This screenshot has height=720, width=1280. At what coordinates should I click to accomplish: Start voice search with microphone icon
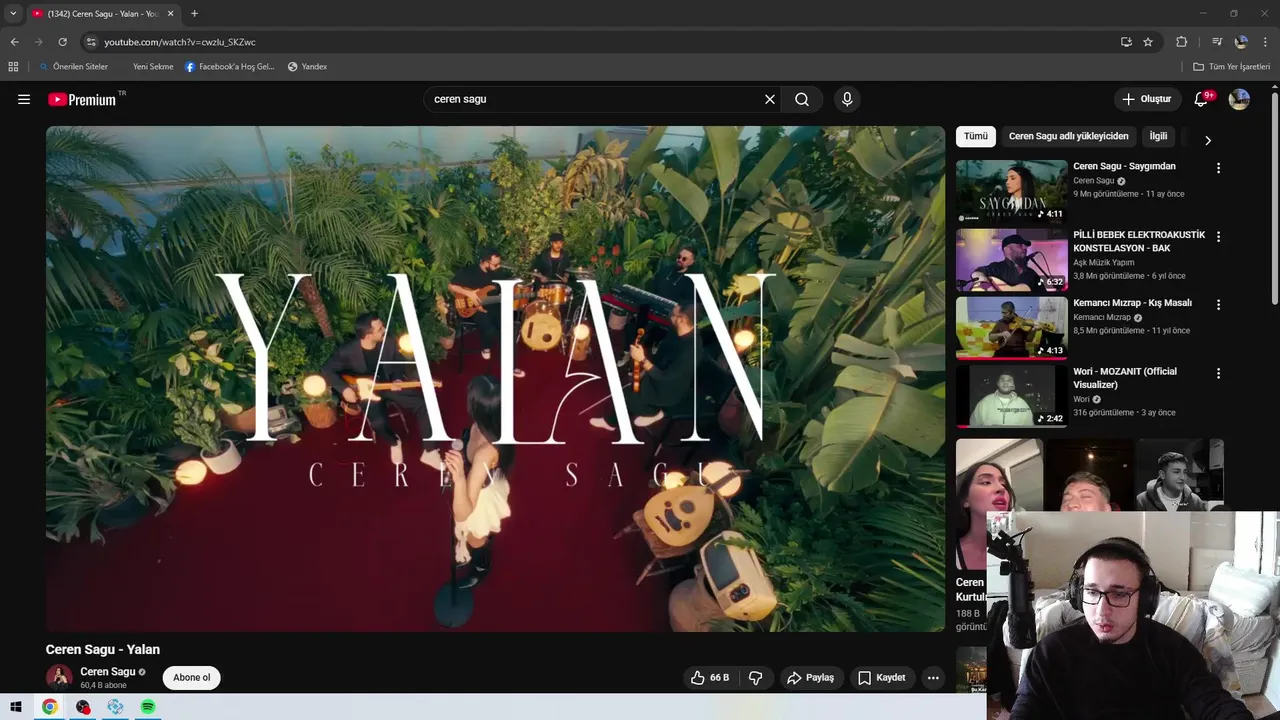coord(847,99)
